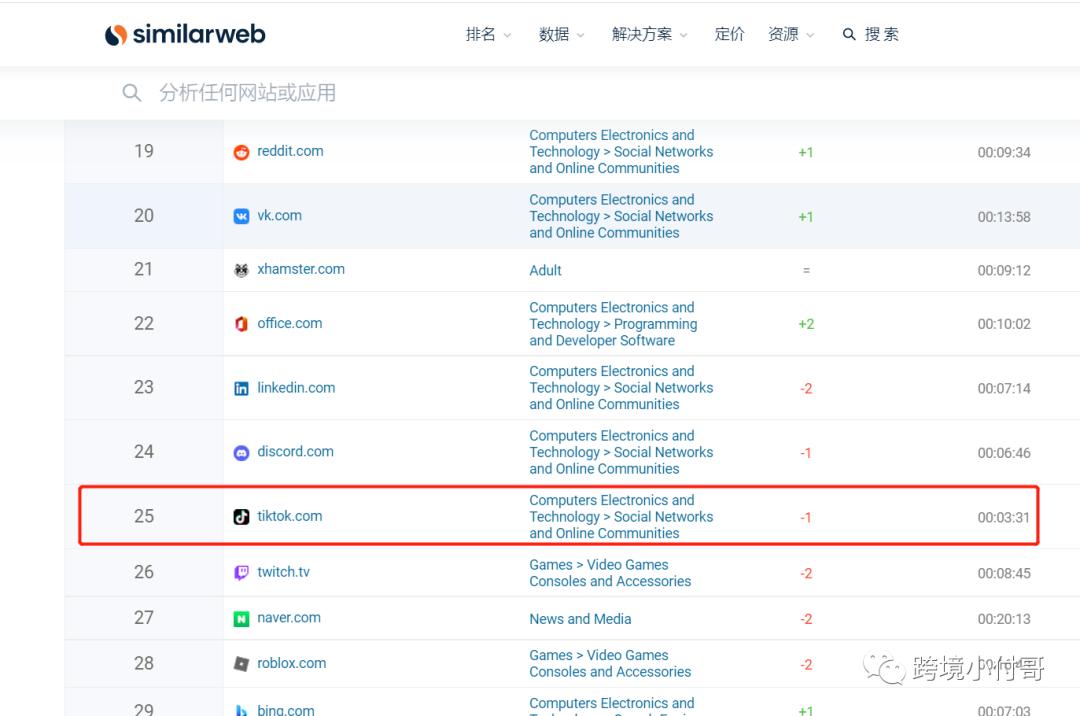Click the roblox.com favicon
Viewport: 1080px width, 716px height.
tap(241, 664)
